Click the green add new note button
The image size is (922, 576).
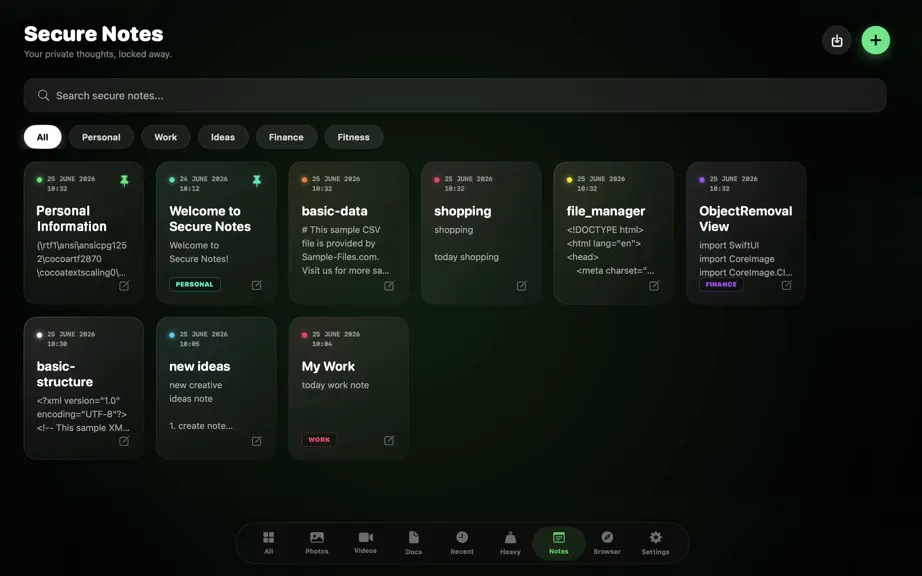click(x=876, y=41)
